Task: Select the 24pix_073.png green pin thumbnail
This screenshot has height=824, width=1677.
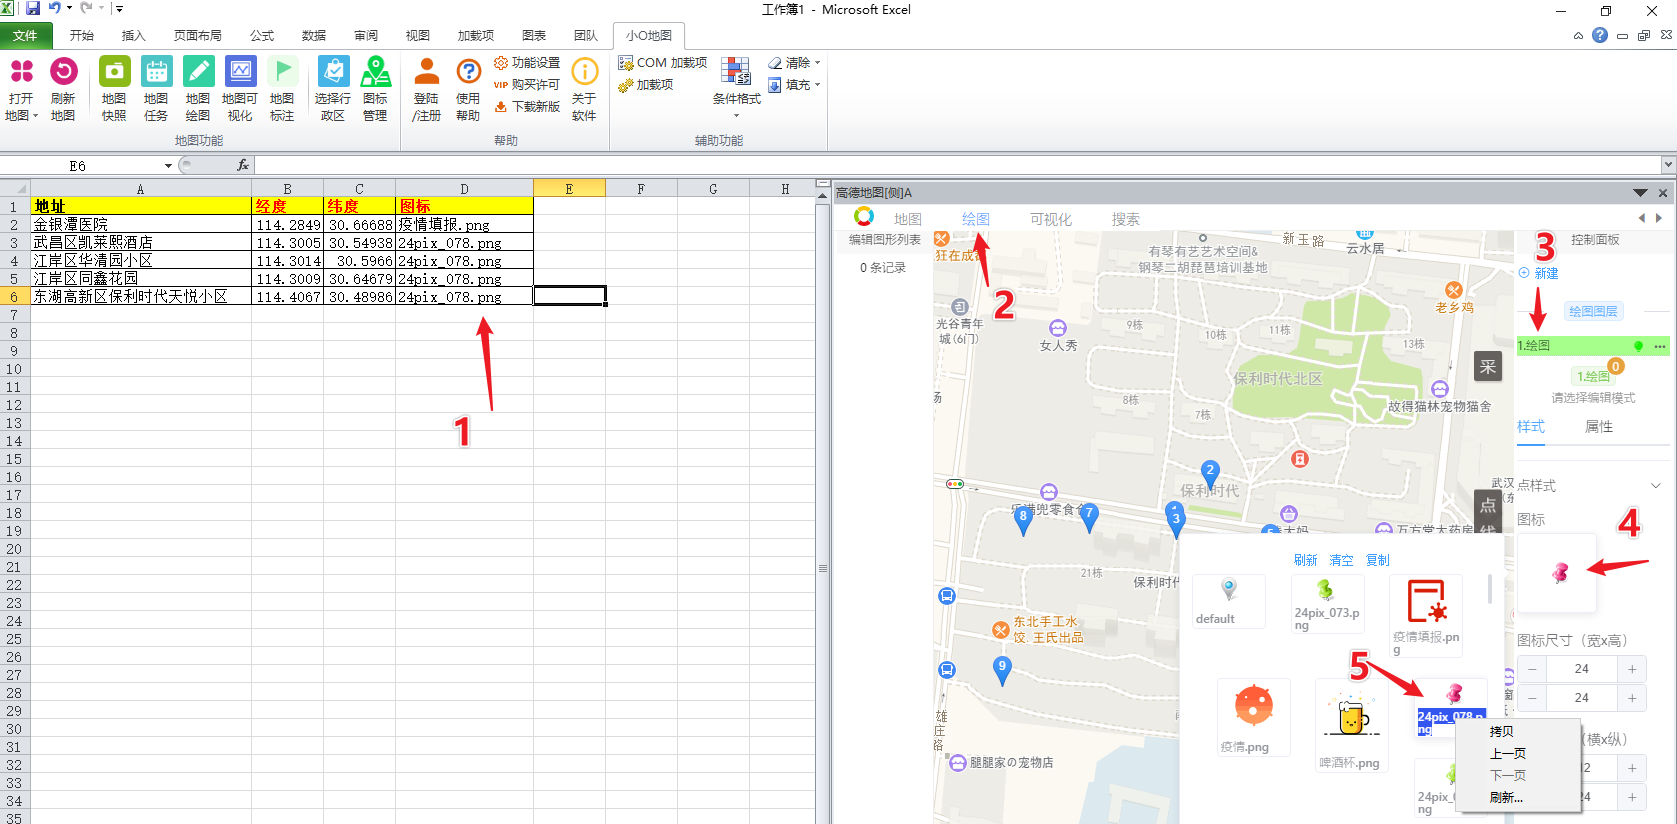Action: 1327,603
